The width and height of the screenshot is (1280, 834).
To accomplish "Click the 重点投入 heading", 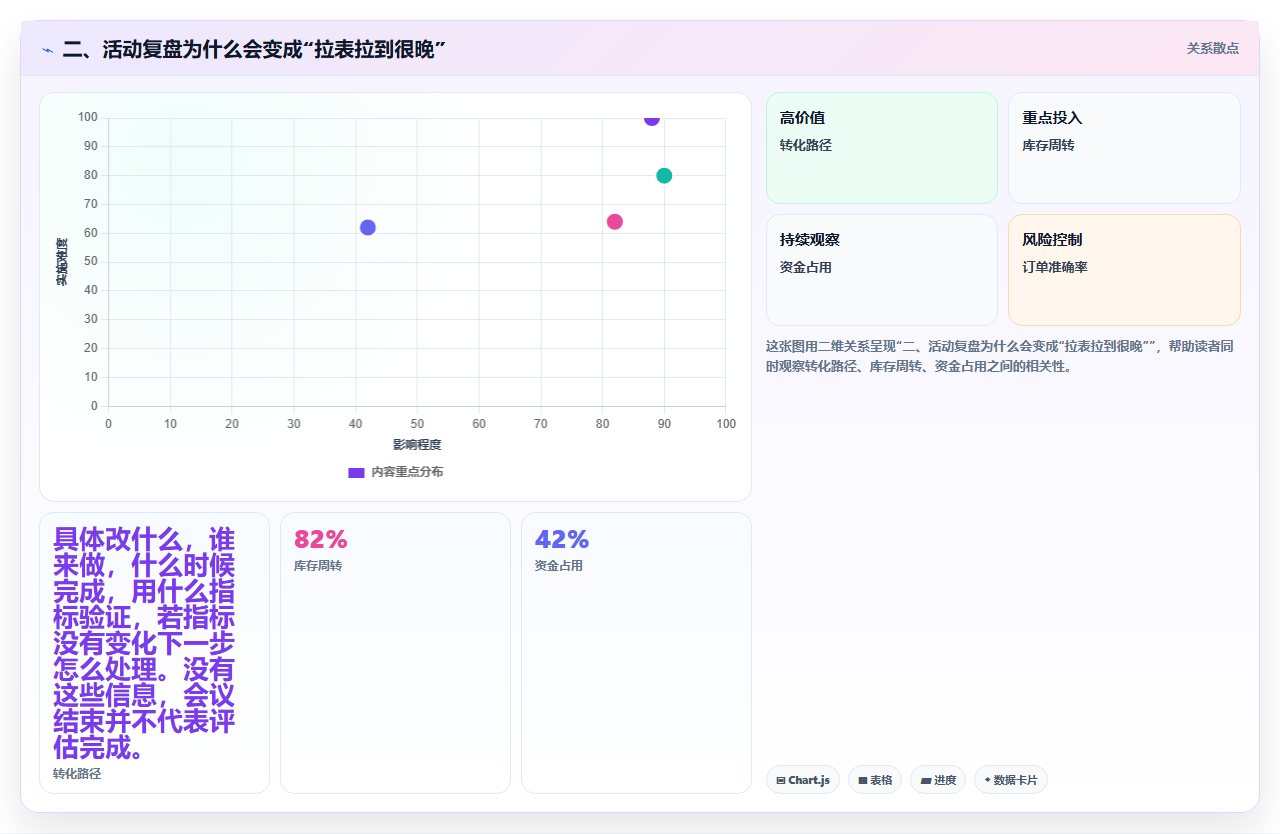I will pos(1052,118).
